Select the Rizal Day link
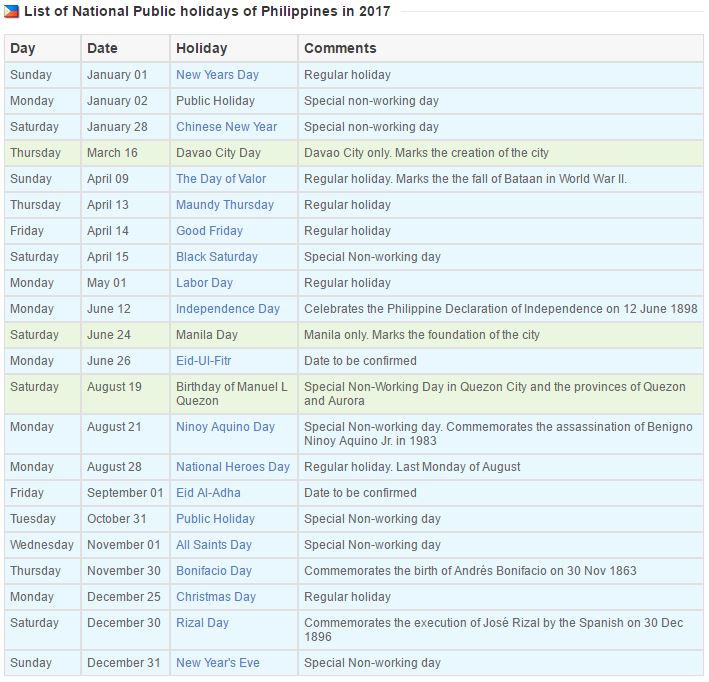The image size is (709, 682). tap(202, 623)
